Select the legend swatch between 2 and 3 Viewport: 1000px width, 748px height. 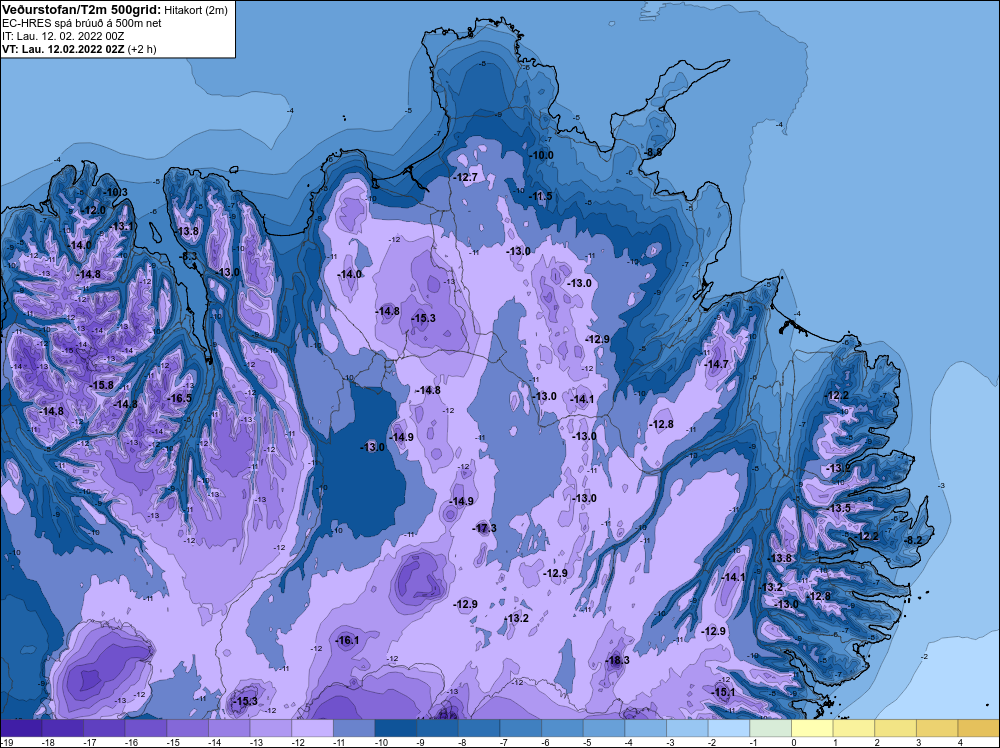click(895, 728)
